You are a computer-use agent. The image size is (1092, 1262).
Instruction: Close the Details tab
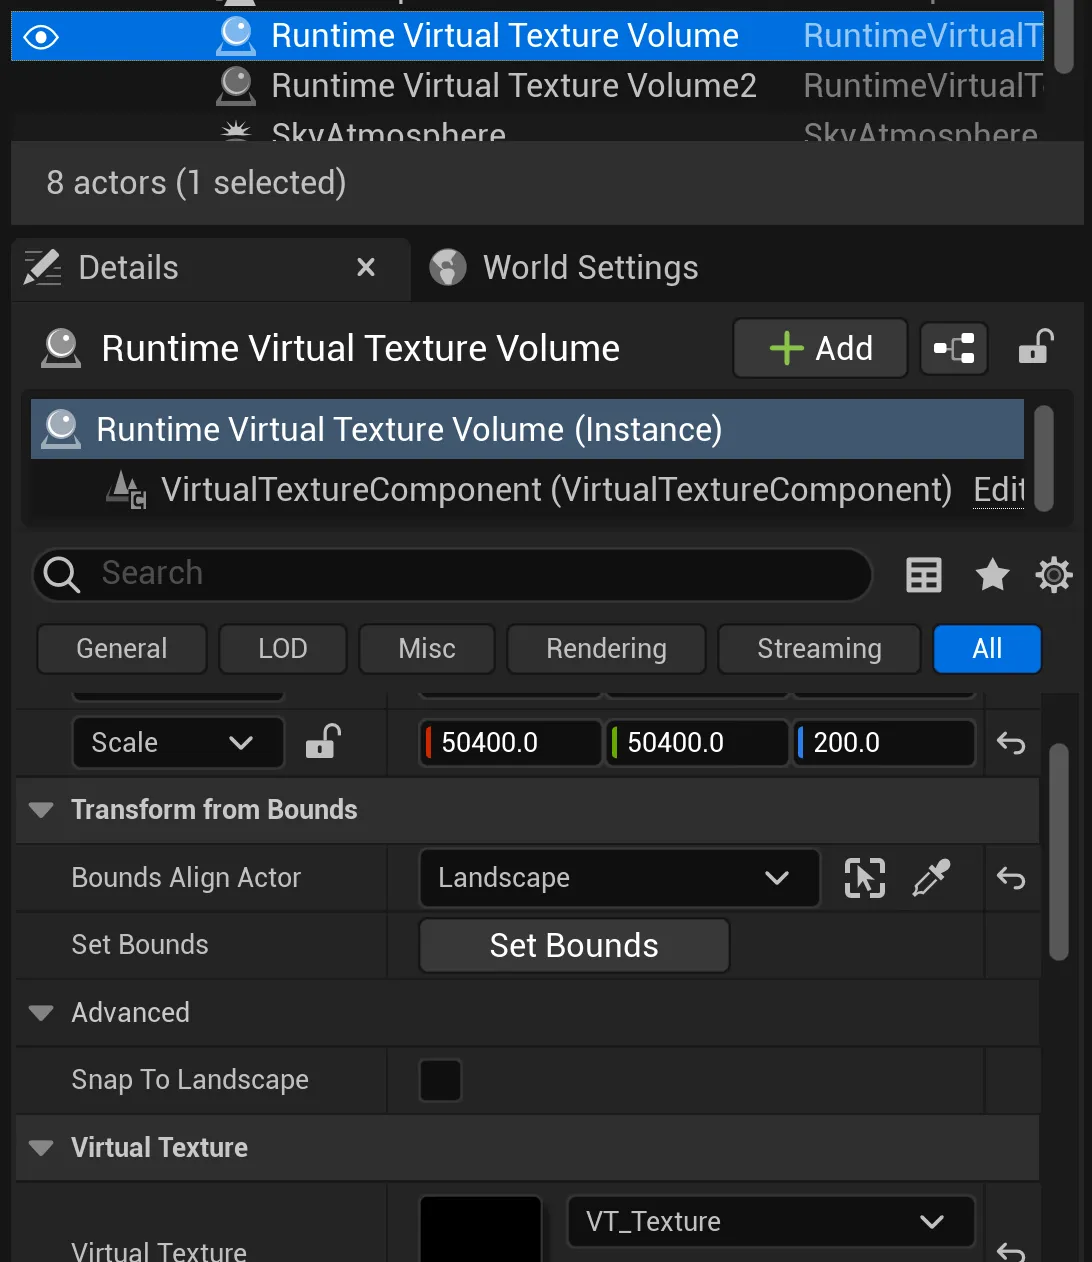click(366, 267)
